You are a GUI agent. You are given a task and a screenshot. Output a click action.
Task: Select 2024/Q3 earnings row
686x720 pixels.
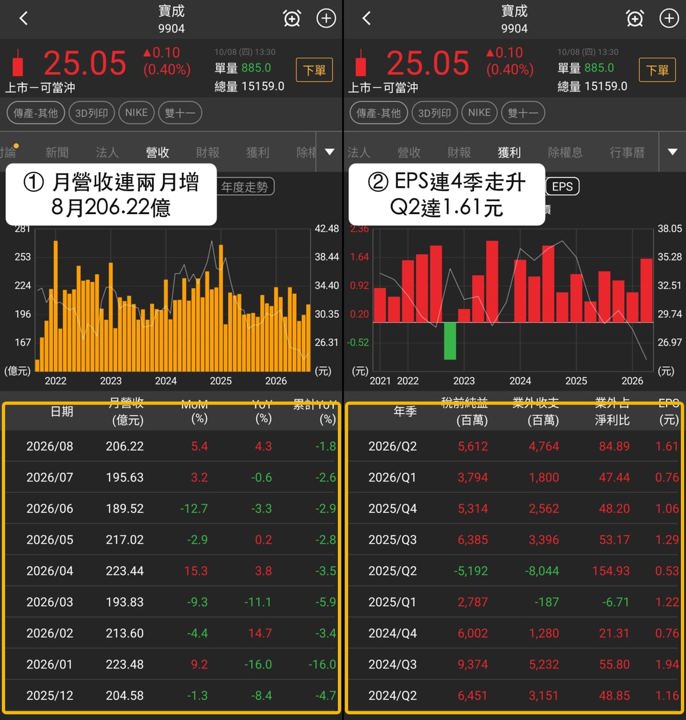click(x=514, y=664)
